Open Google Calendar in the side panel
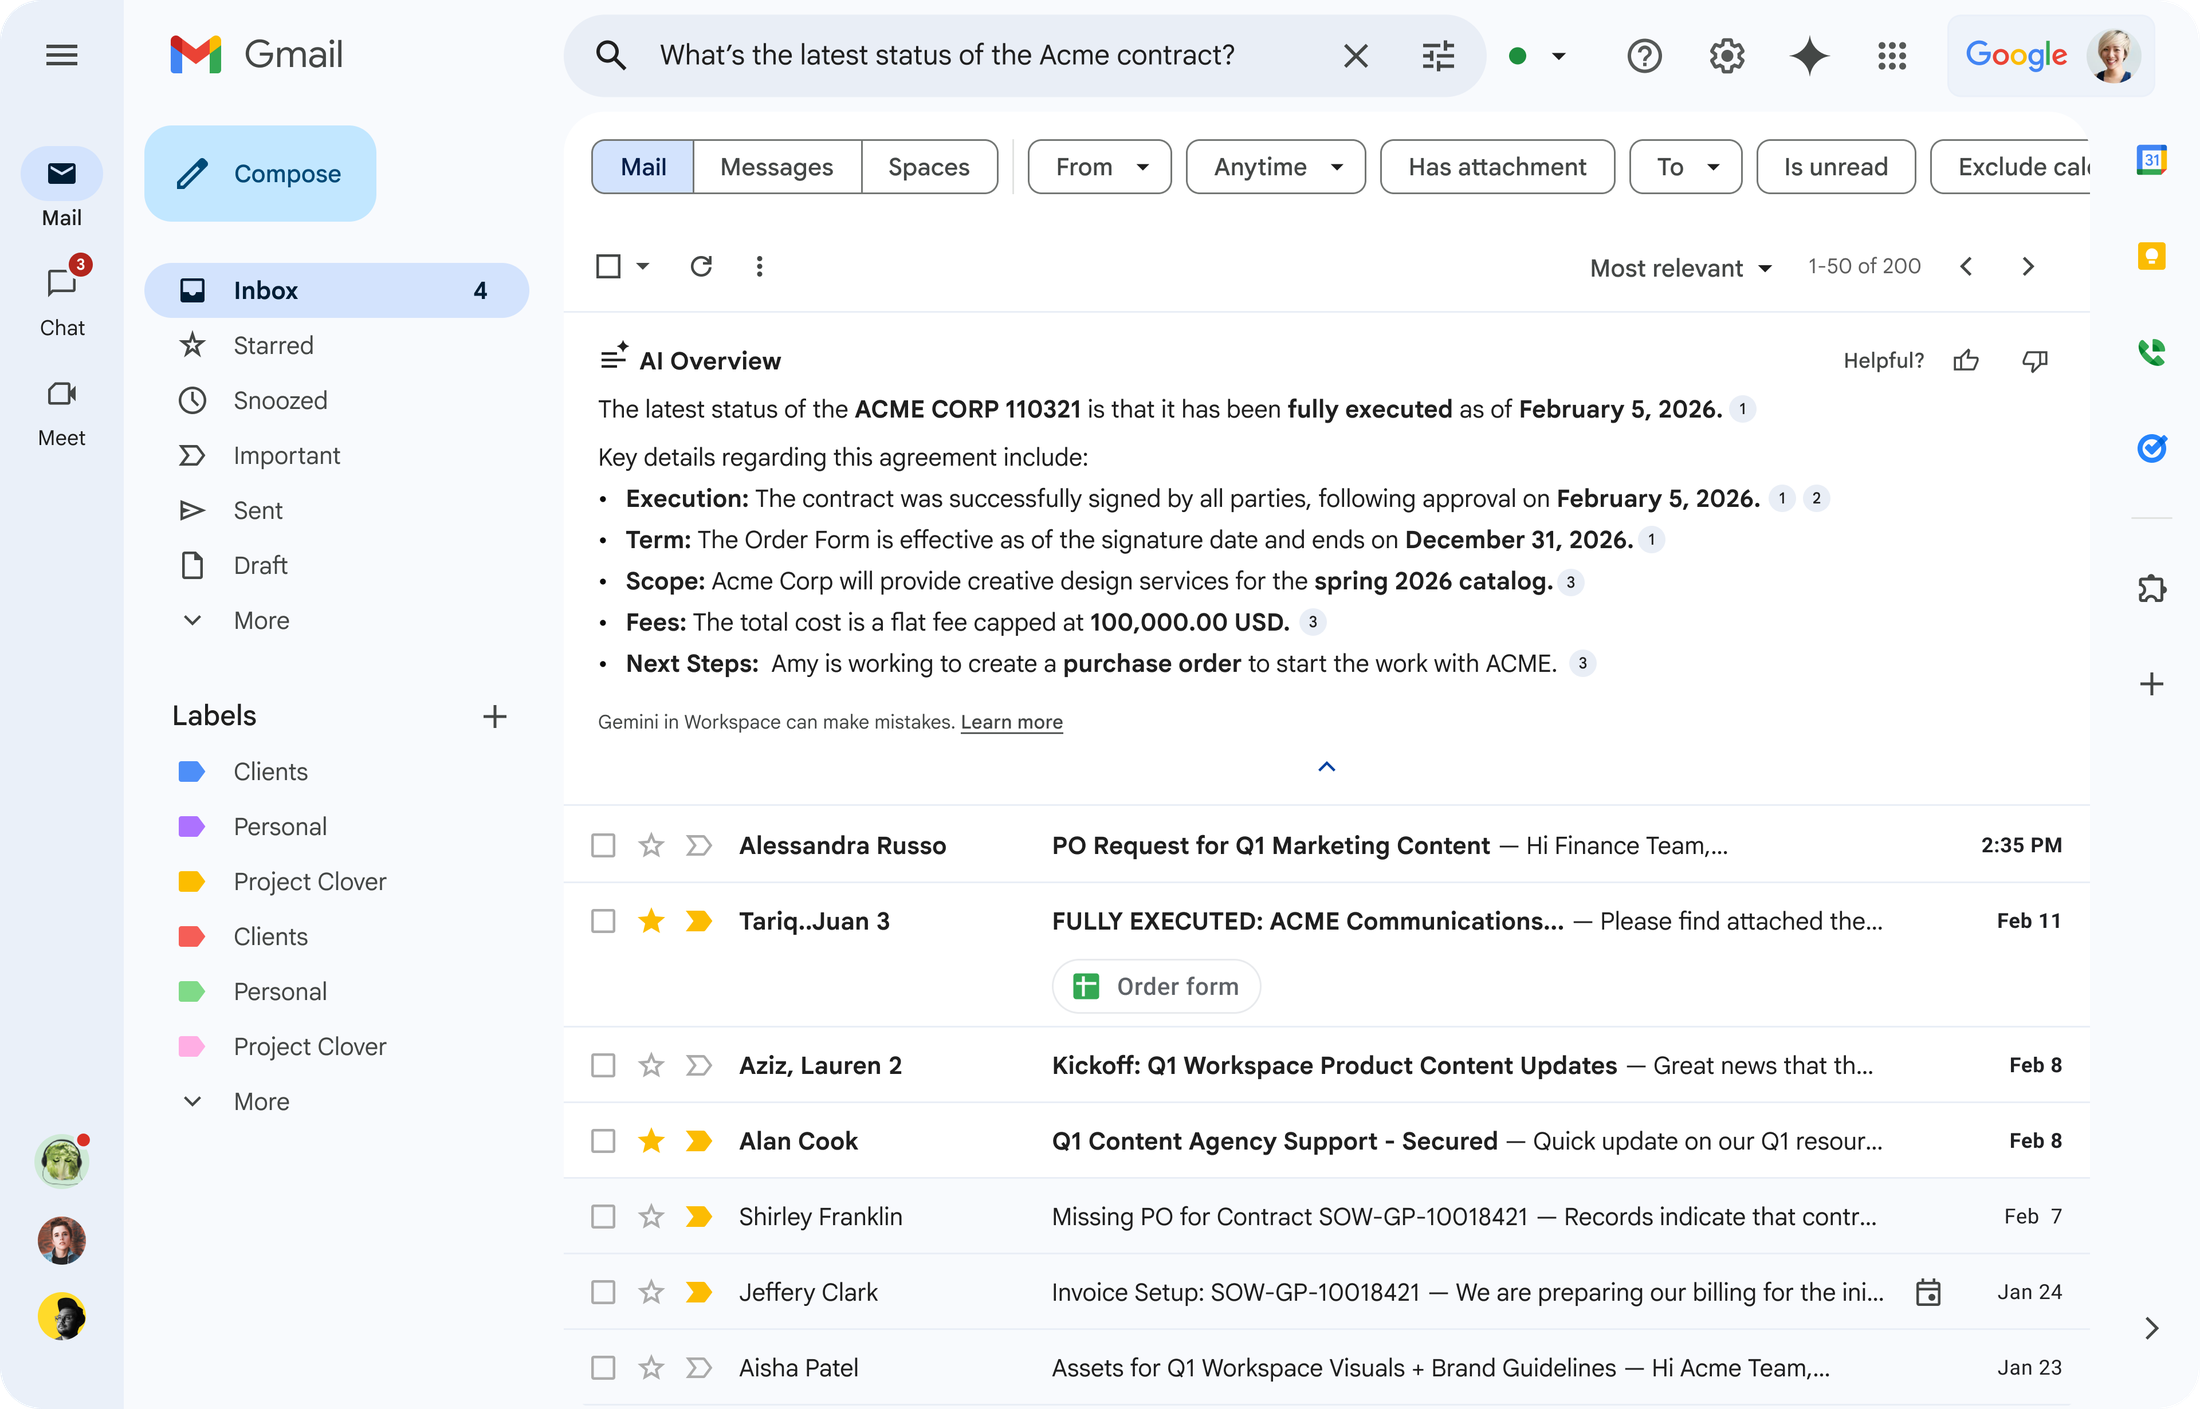Image resolution: width=2200 pixels, height=1409 pixels. point(2152,159)
